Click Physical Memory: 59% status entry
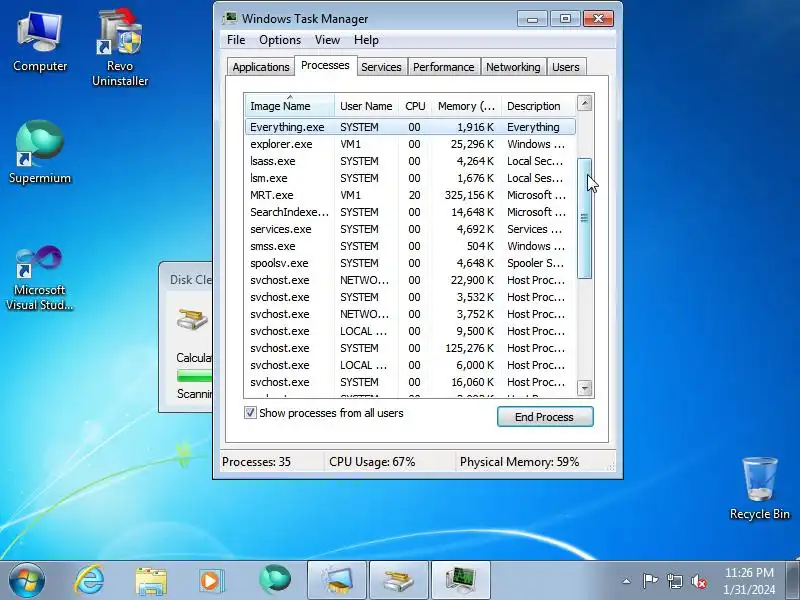Screen dimensions: 800x600 coord(519,462)
